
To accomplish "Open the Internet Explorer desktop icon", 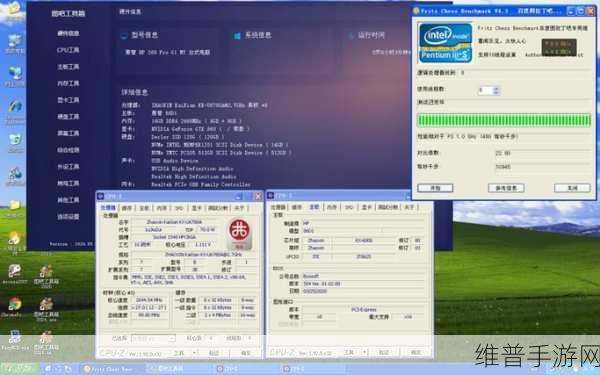I will [x=15, y=107].
